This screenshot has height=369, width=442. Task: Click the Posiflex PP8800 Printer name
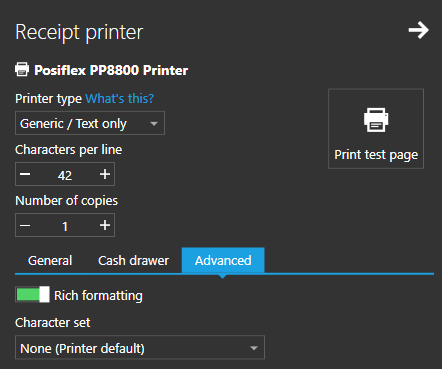(x=111, y=70)
